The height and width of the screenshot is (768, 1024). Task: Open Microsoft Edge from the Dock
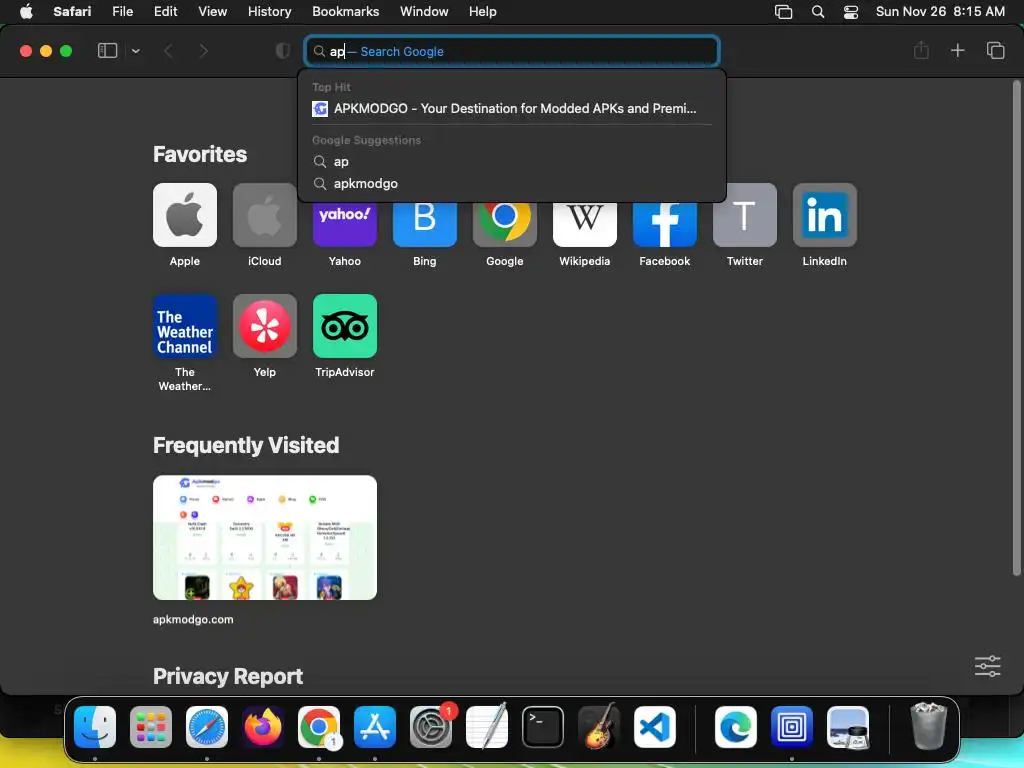(736, 727)
